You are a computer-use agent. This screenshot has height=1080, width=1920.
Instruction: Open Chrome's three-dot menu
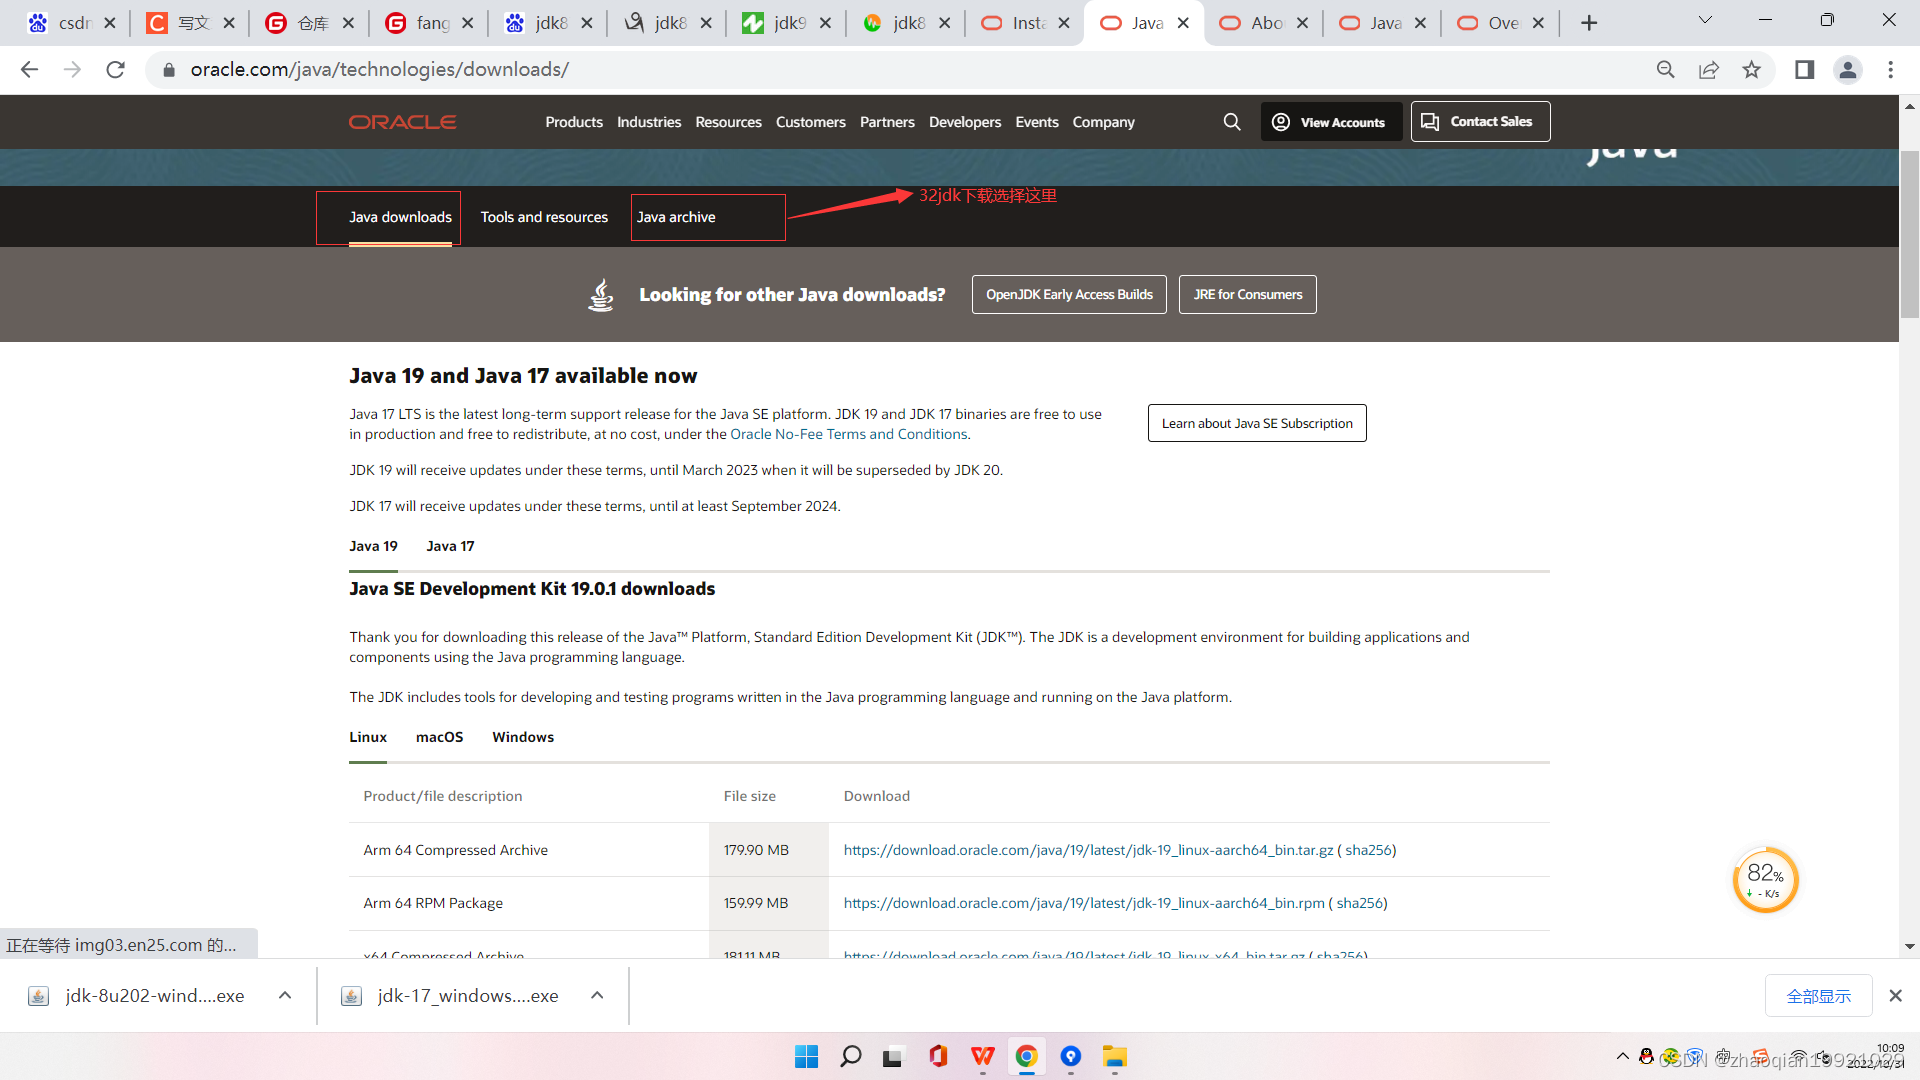[1890, 70]
